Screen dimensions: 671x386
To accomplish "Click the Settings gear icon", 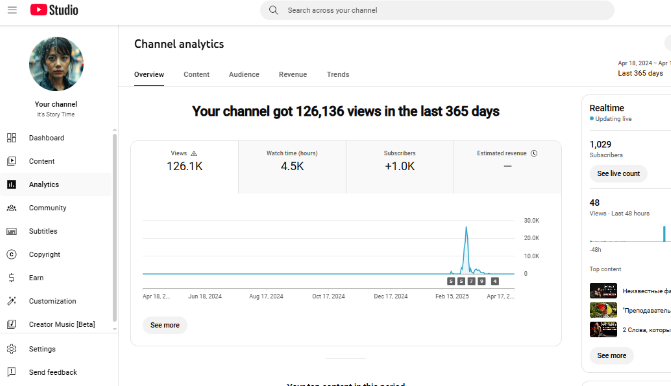I will 12,349.
